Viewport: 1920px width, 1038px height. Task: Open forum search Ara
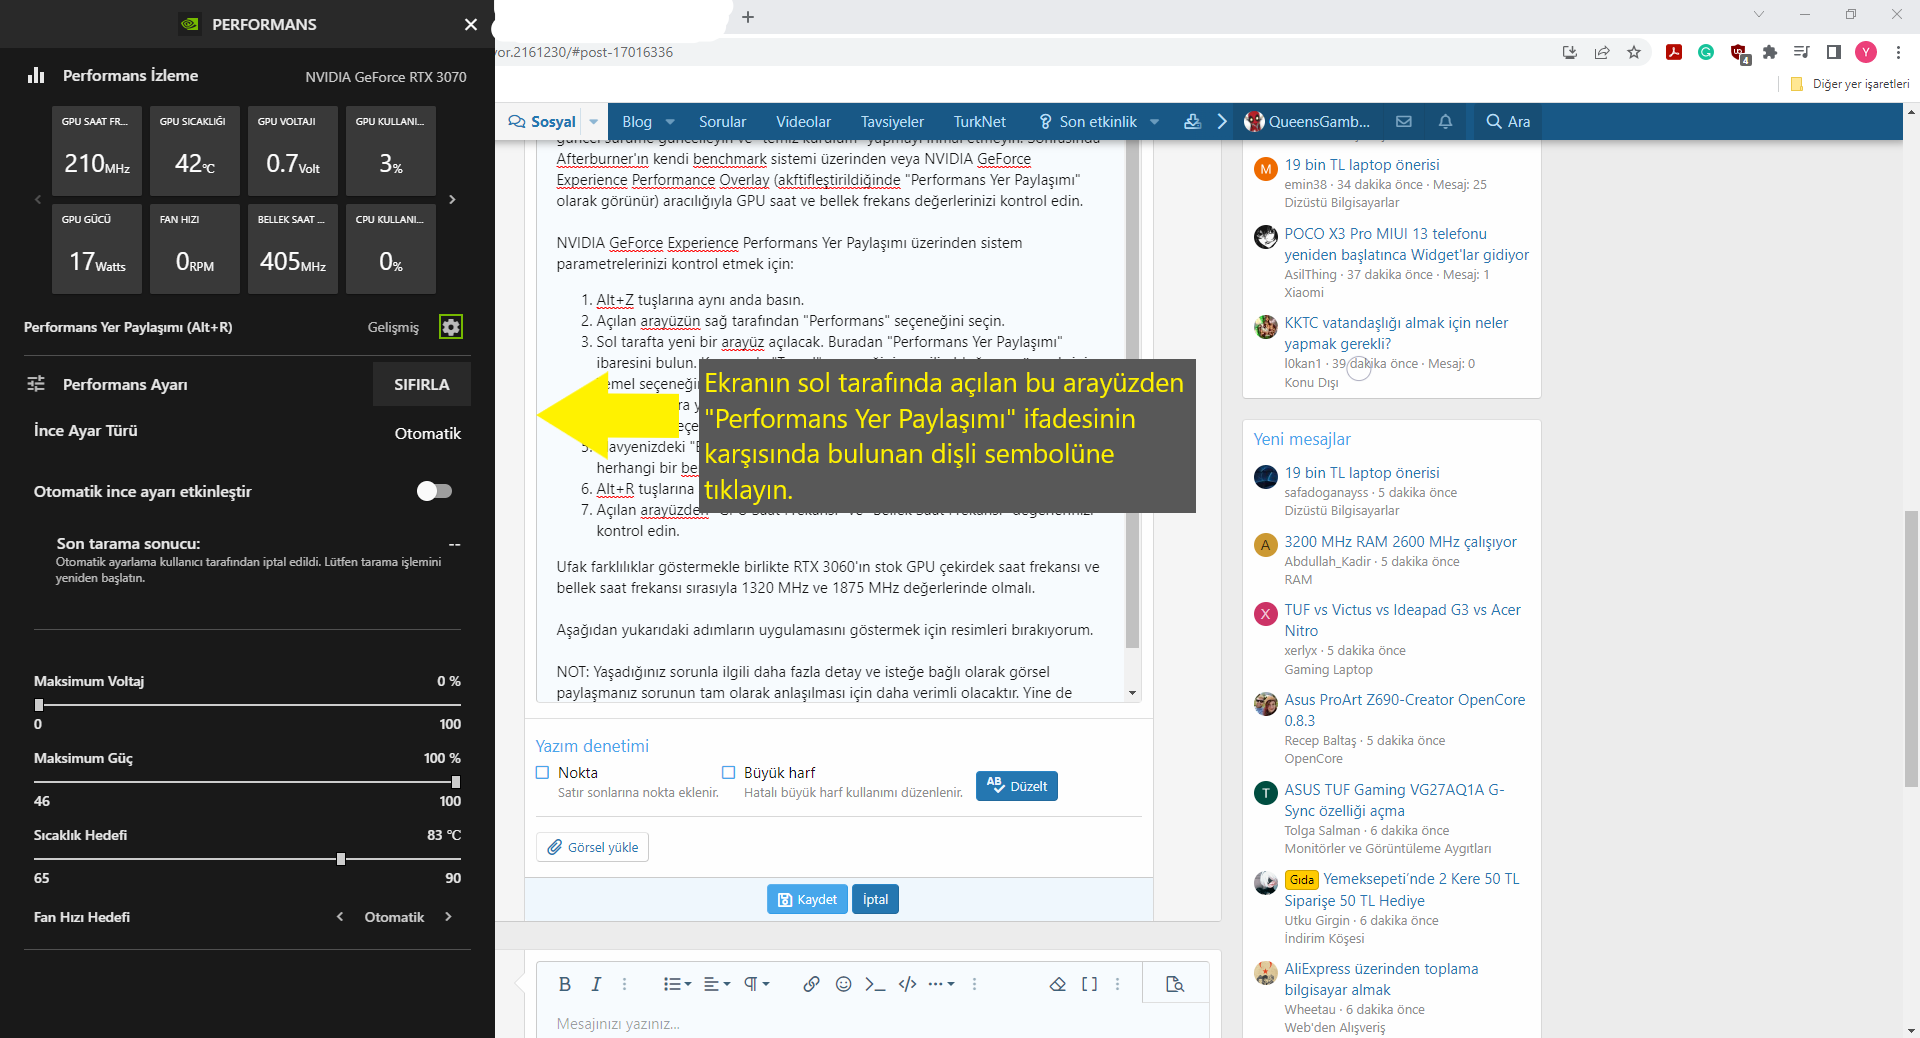(x=1508, y=121)
